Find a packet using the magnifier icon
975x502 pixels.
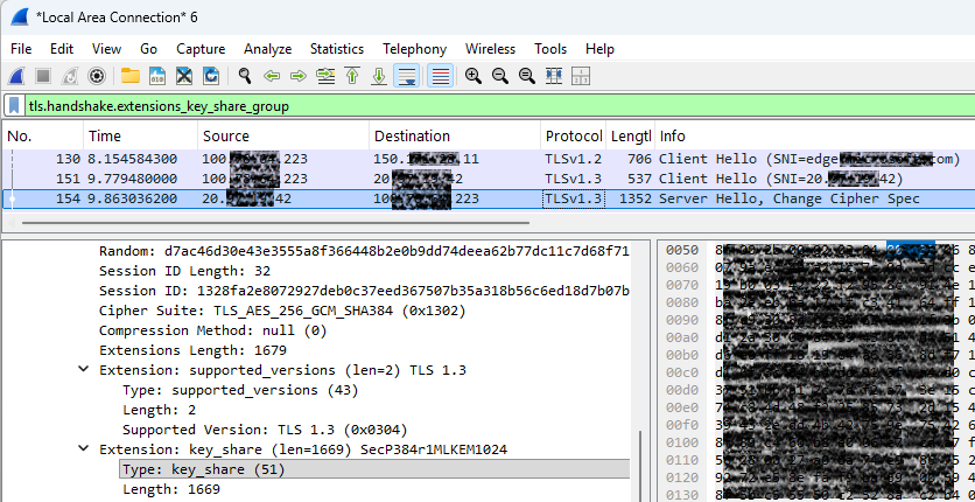245,76
